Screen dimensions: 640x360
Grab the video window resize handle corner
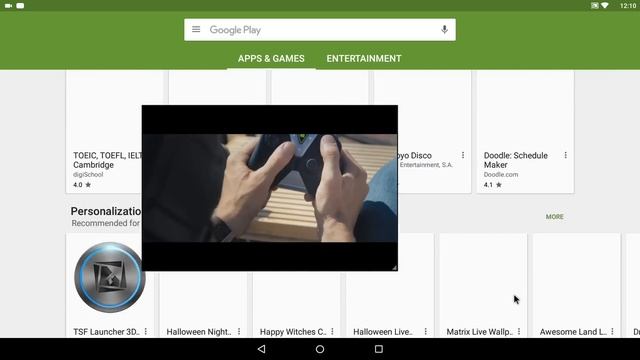(394, 267)
